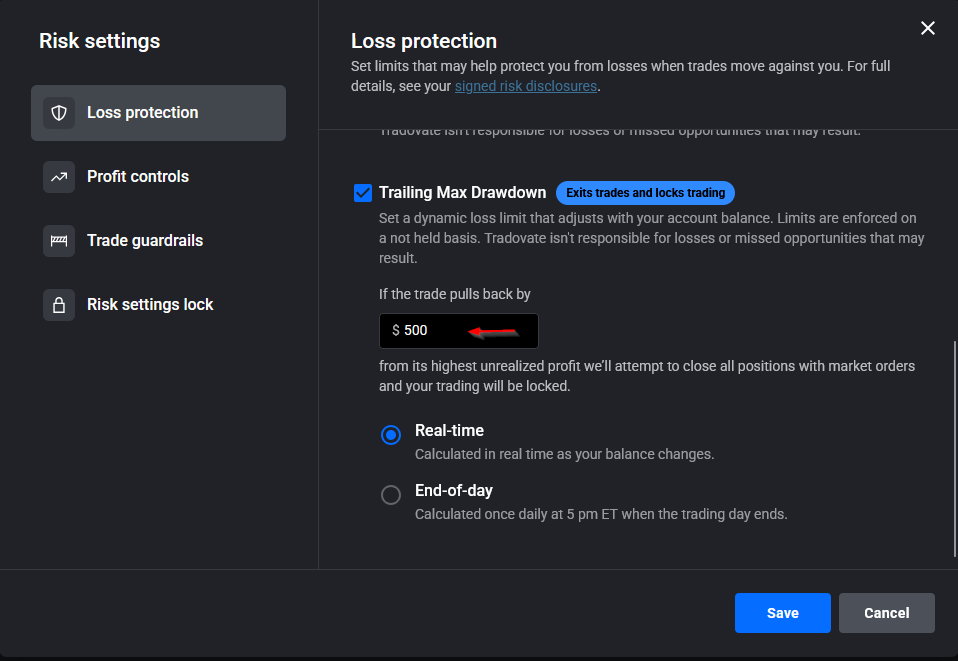Click the padlock icon for Risk settings lock
This screenshot has width=958, height=661.
[59, 305]
